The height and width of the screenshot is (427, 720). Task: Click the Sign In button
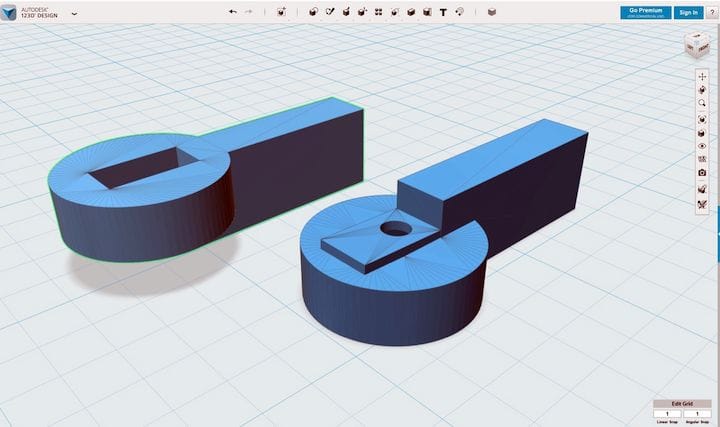click(x=688, y=12)
